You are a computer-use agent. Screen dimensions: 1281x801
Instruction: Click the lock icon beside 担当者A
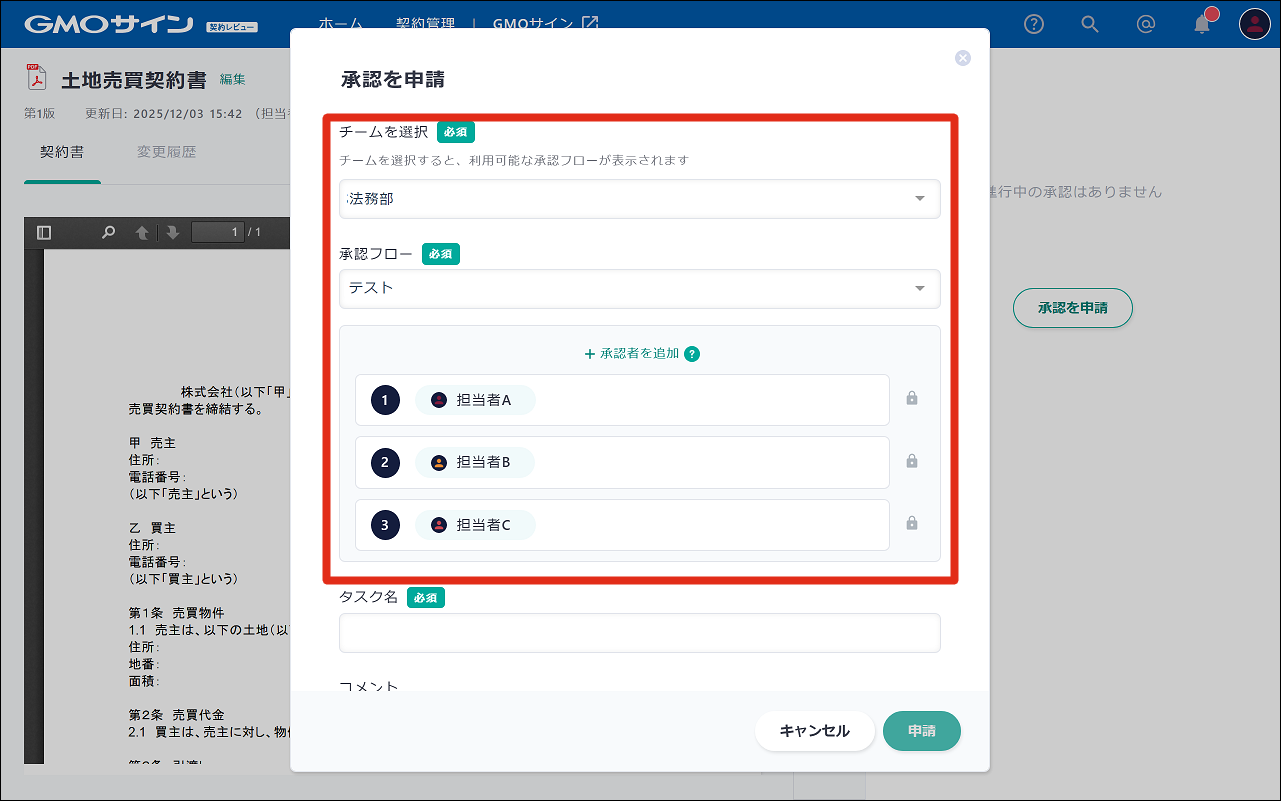911,399
